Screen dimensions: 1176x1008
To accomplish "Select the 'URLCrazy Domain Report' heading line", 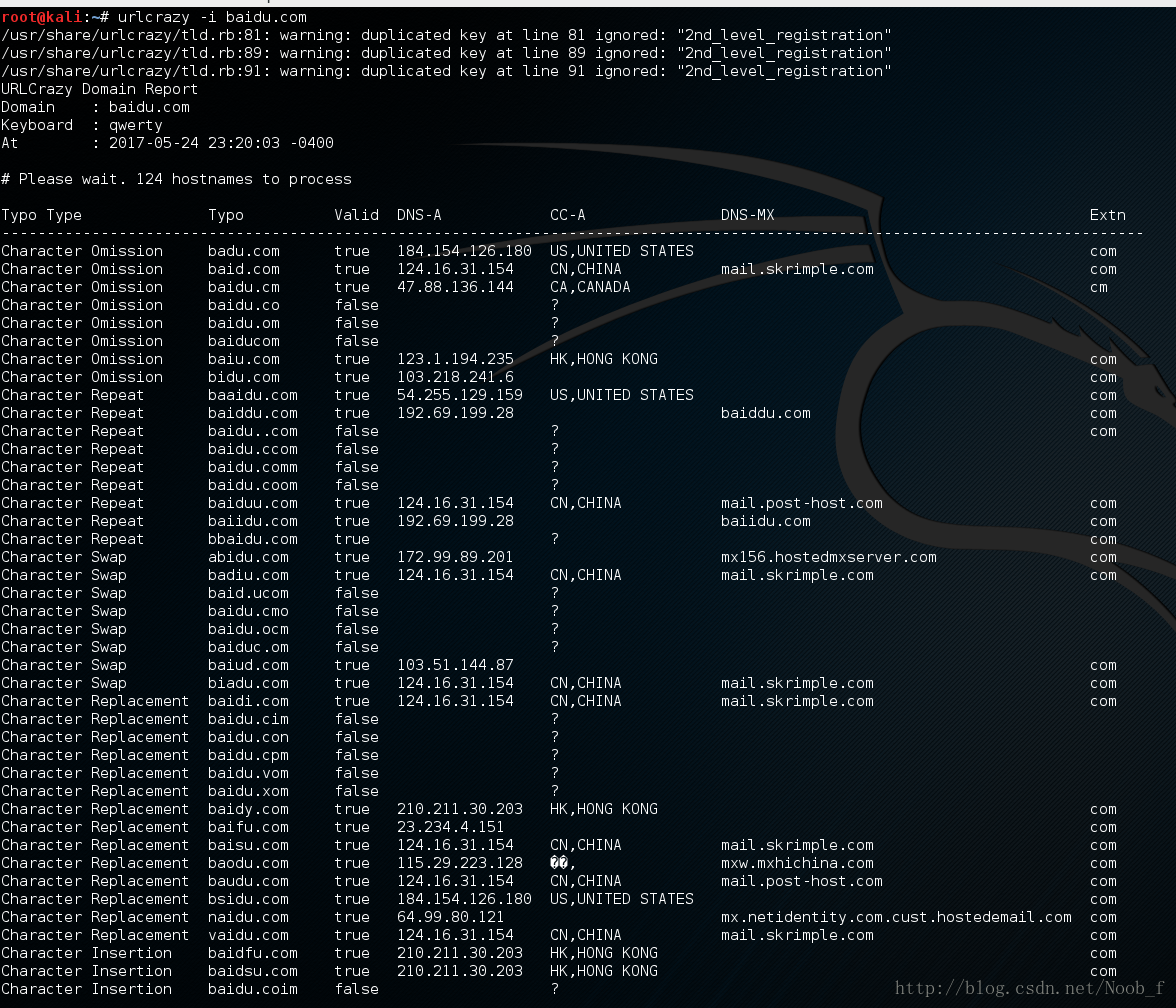I will [99, 88].
